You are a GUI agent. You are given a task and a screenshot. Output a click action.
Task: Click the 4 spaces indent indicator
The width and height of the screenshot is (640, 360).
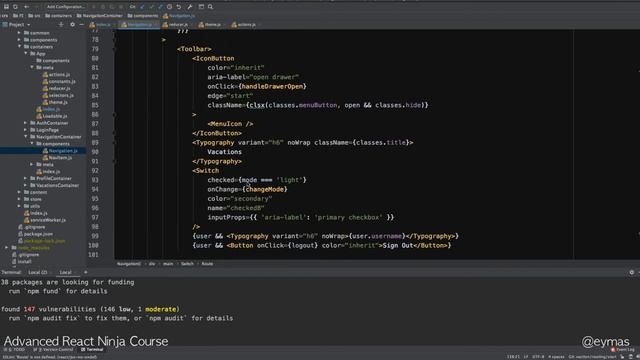pos(556,357)
